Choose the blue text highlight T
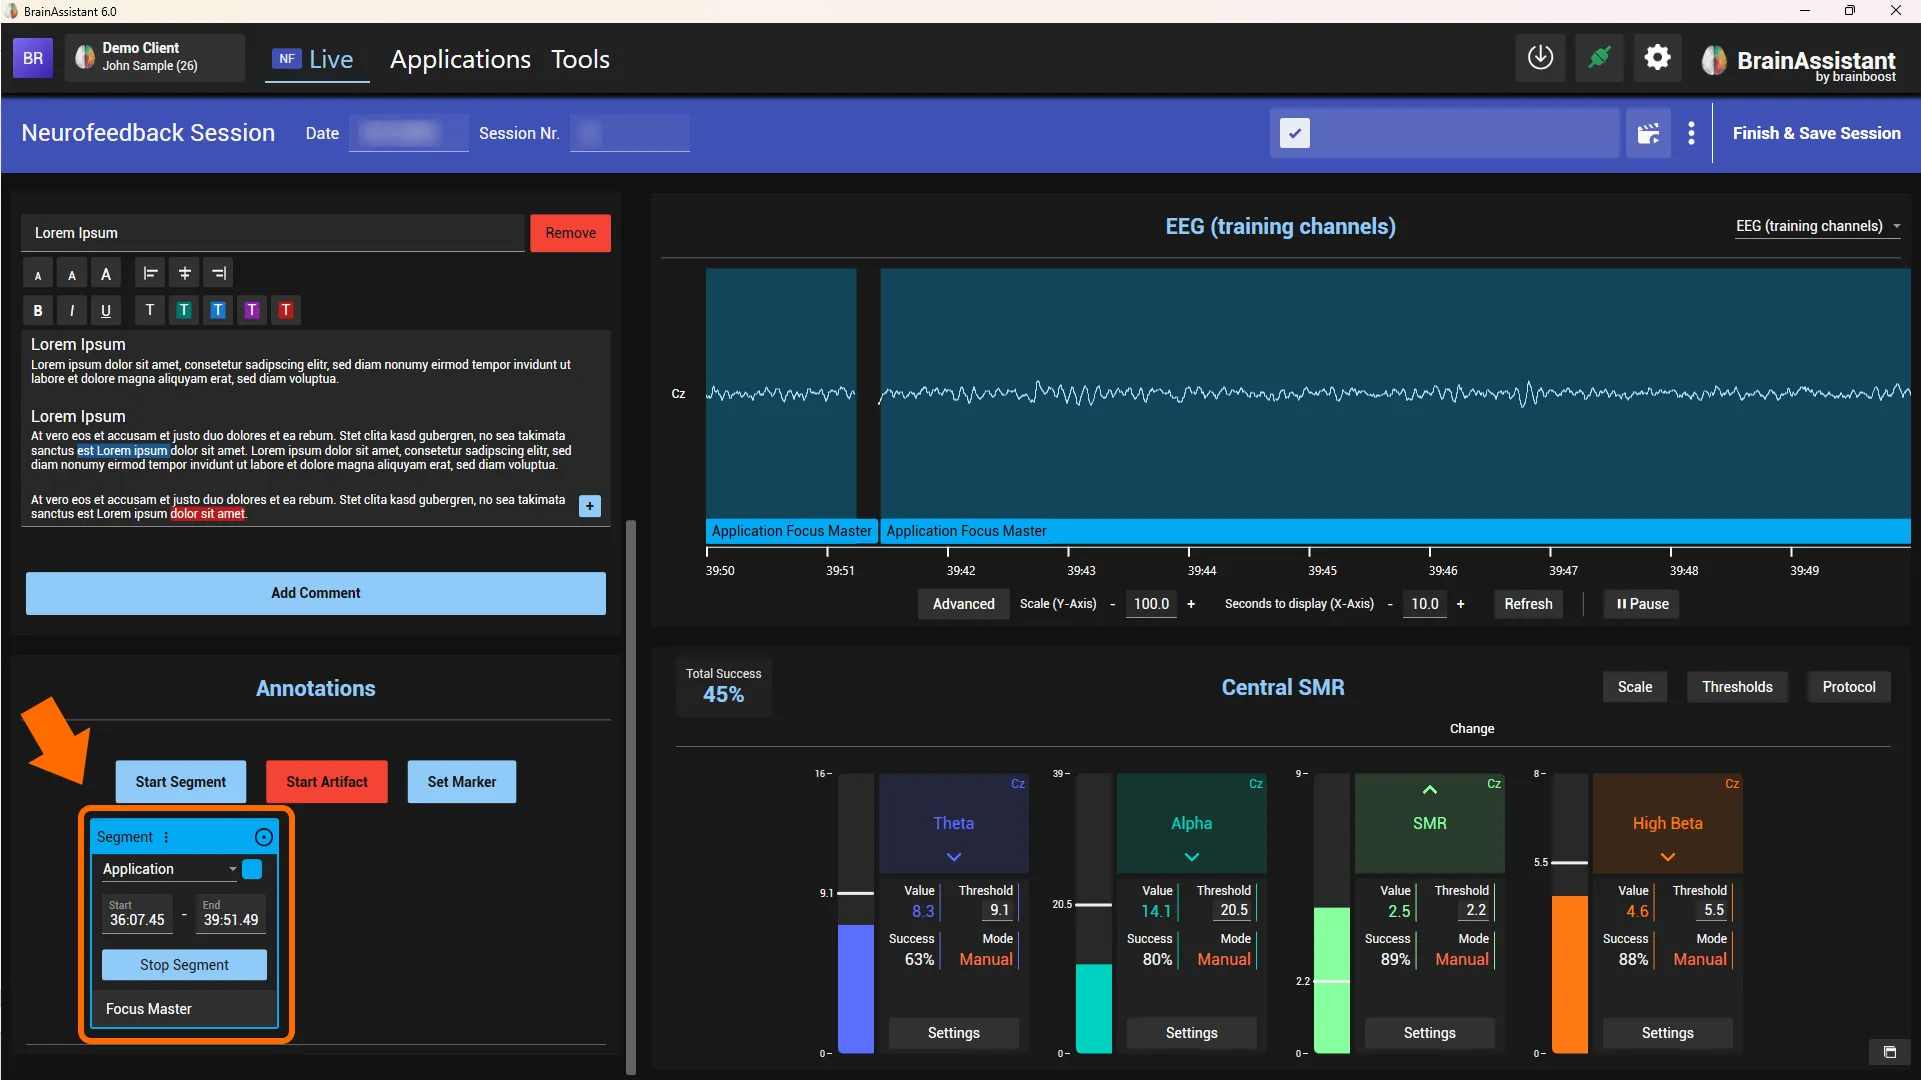Viewport: 1921px width, 1080px height. [218, 310]
